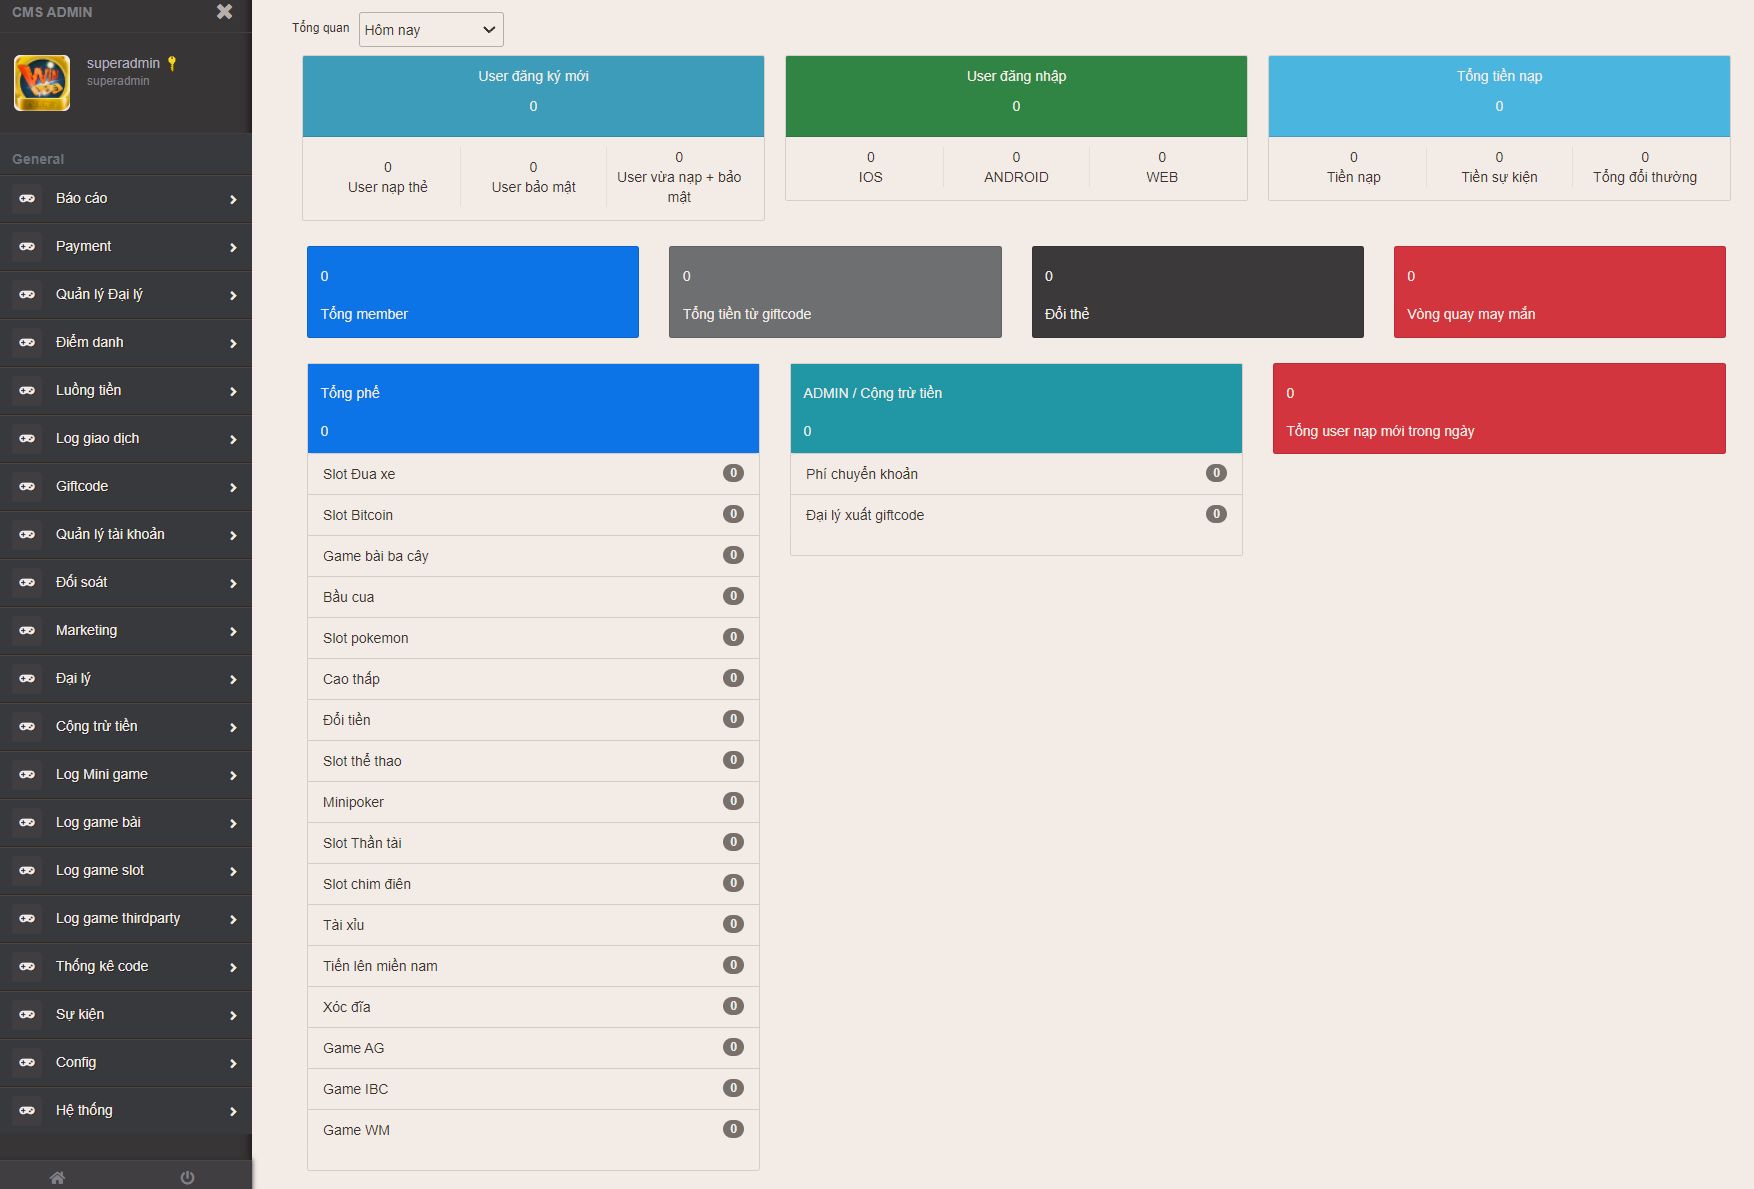
Task: Click the gamepad icon next to Log giao dịch
Action: click(27, 439)
